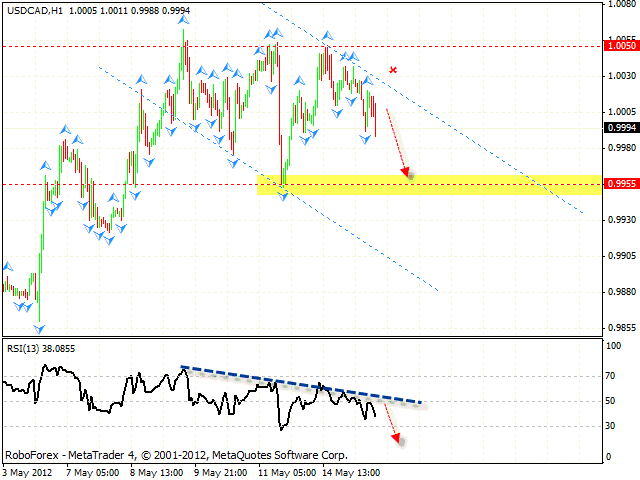Click the 0.9955 red price label
Image resolution: width=640 pixels, height=480 pixels.
coord(621,184)
